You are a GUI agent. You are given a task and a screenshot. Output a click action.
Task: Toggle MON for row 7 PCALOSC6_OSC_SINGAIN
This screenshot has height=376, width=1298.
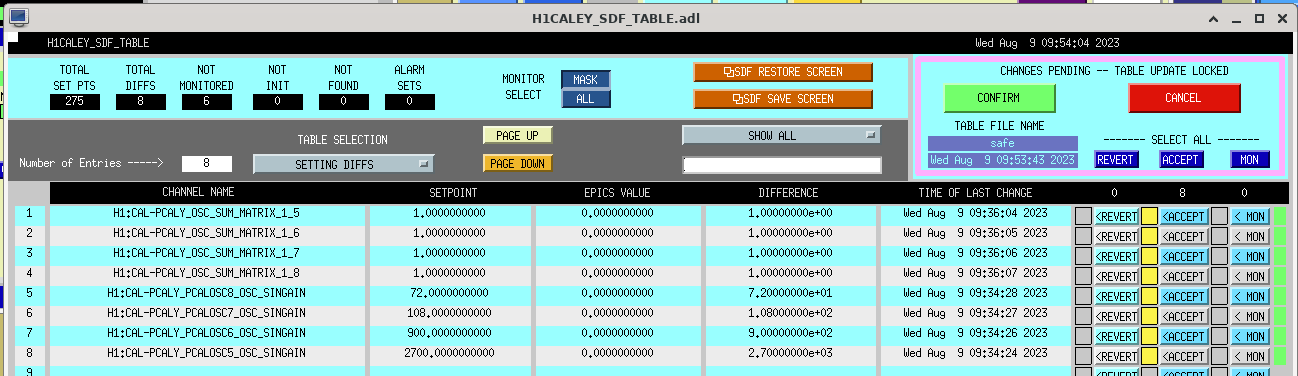pos(1250,336)
